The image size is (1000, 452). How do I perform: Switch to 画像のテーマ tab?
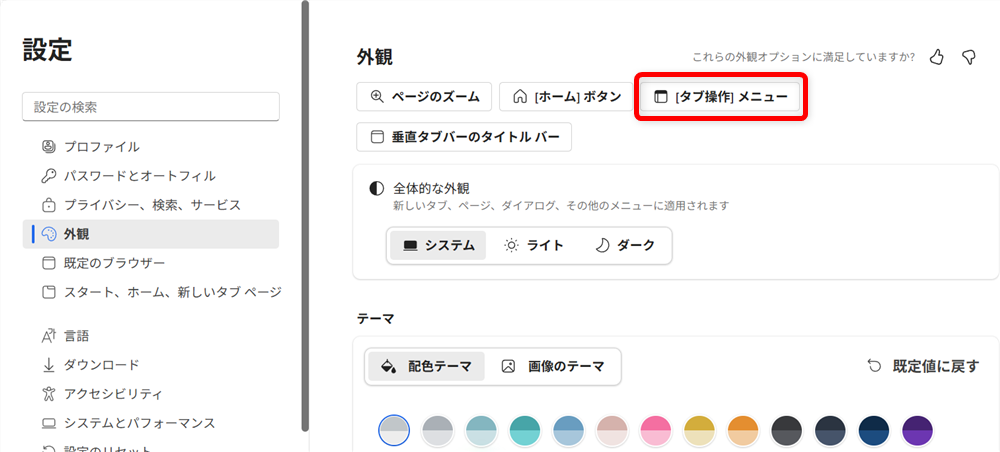pyautogui.click(x=553, y=367)
